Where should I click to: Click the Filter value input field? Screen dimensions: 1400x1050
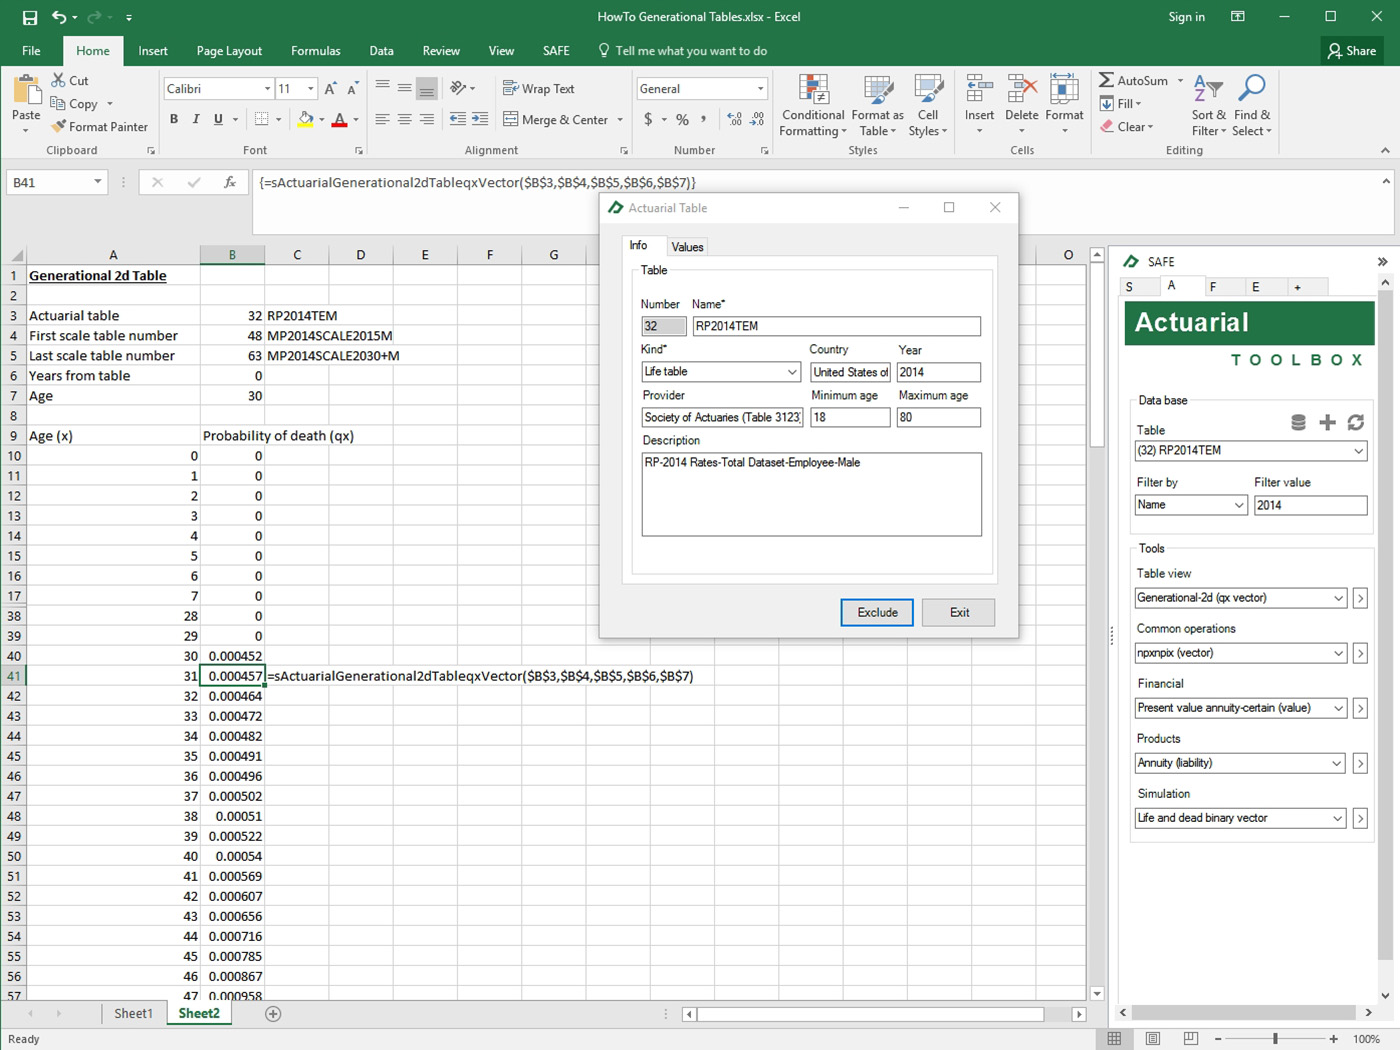(1310, 506)
